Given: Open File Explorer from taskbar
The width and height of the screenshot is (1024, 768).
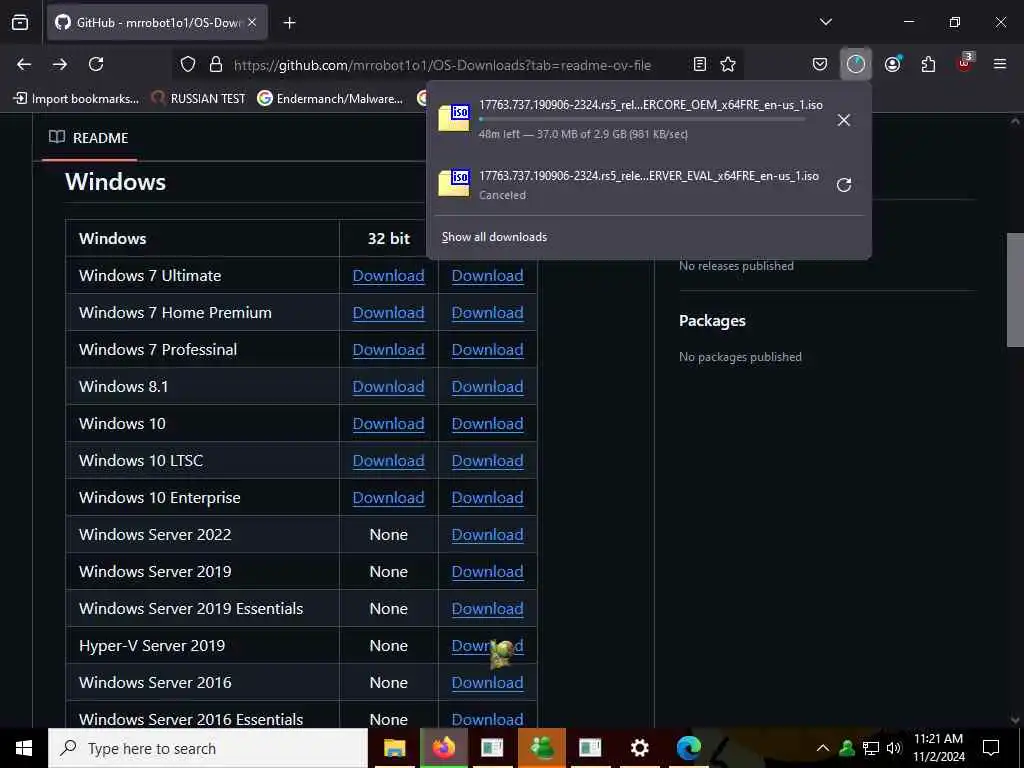Looking at the screenshot, I should tap(394, 748).
